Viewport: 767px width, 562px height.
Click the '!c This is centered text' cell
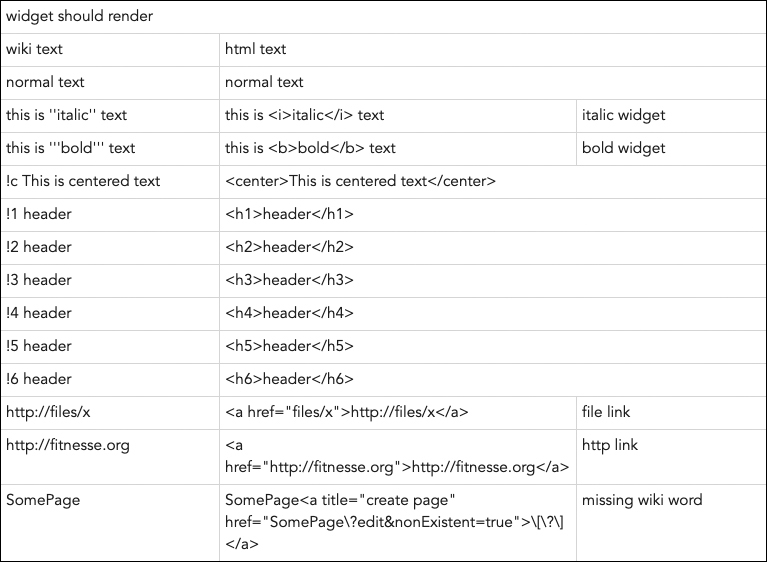pyautogui.click(x=83, y=181)
